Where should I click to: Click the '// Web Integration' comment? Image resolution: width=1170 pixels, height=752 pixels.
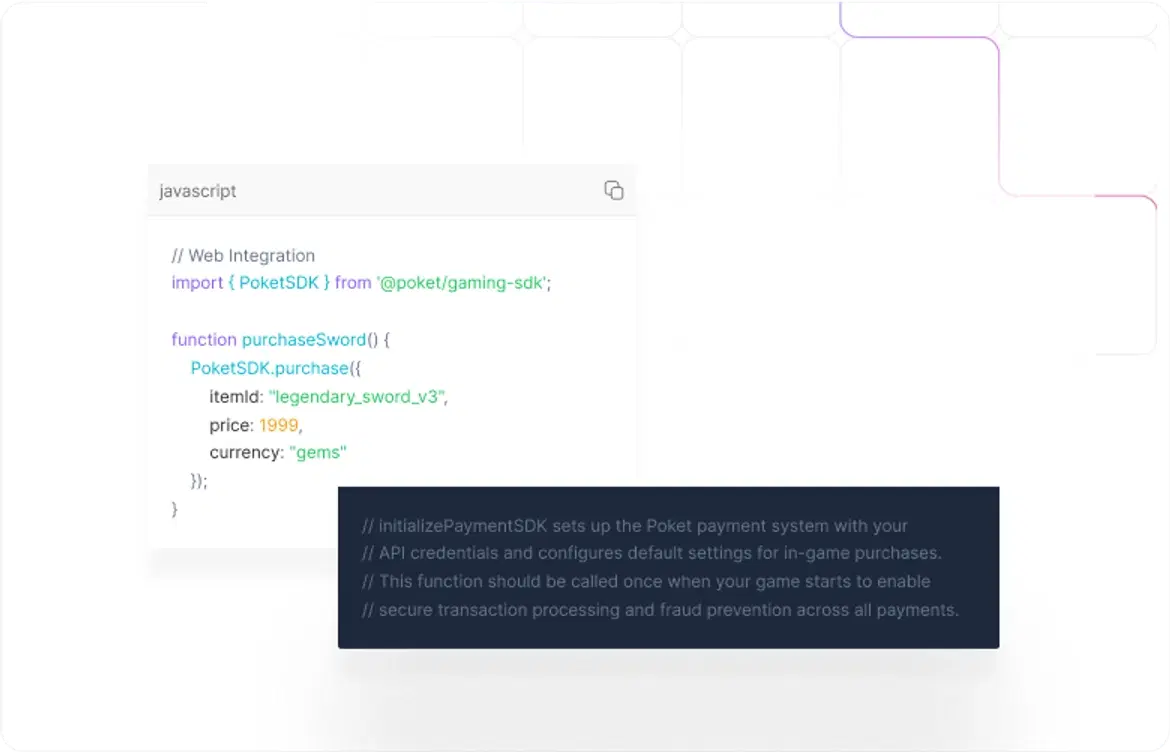(x=243, y=256)
